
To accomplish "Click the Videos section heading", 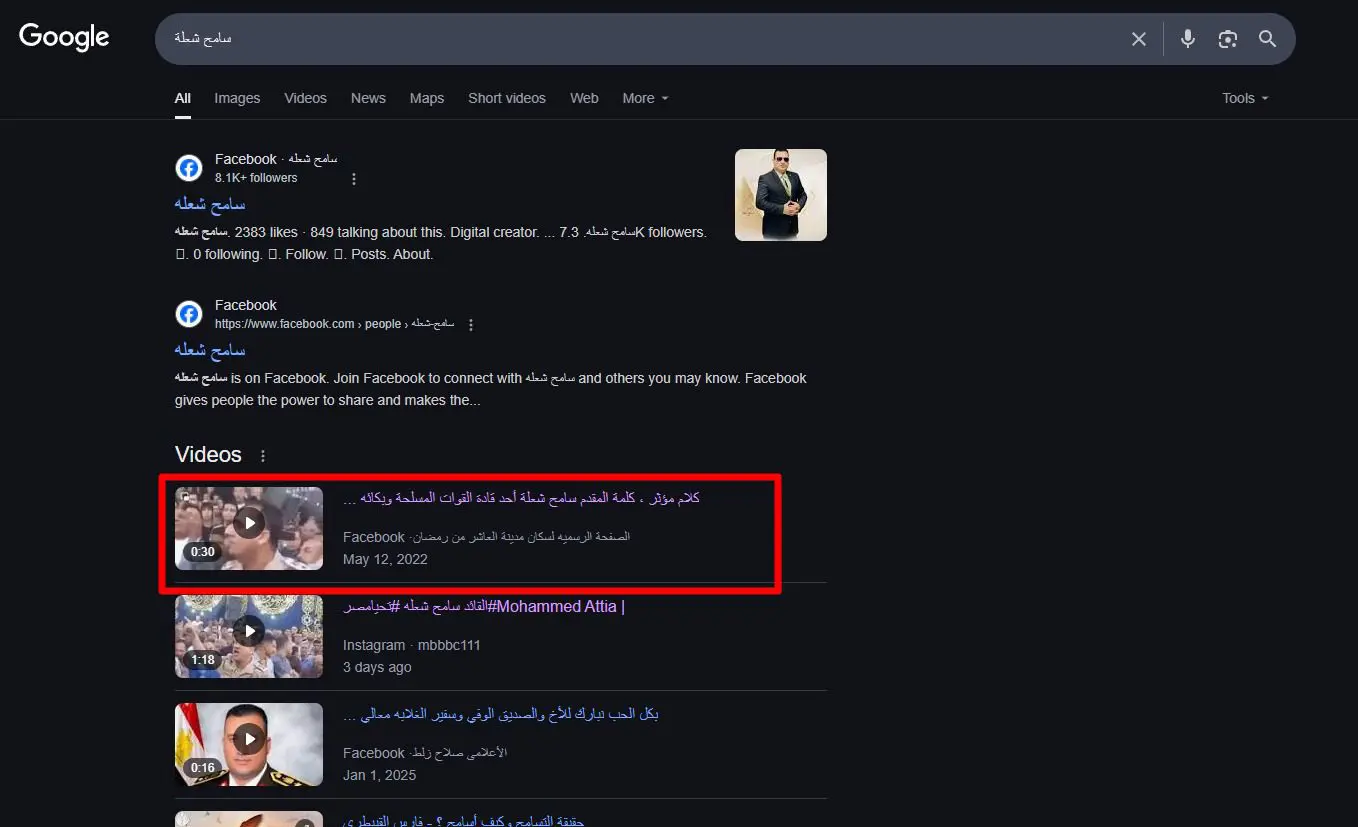I will pos(208,455).
